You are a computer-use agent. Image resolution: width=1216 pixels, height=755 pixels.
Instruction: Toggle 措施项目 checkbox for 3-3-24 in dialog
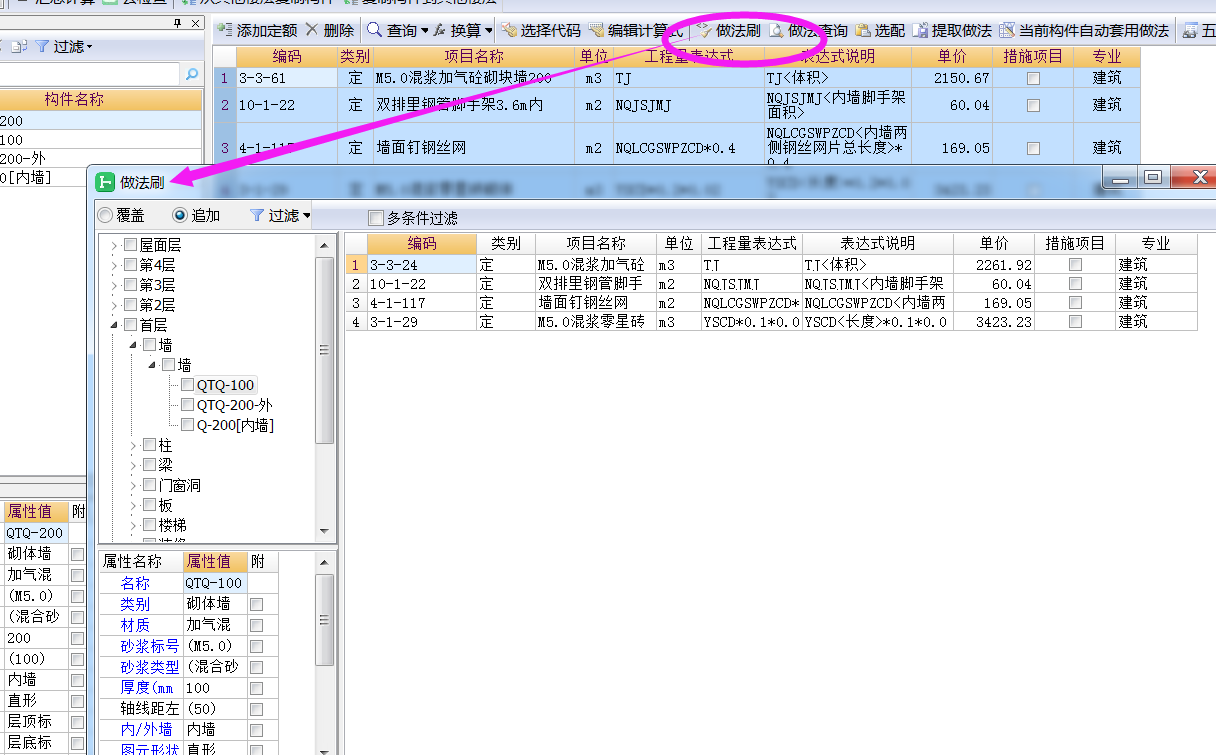(x=1075, y=265)
